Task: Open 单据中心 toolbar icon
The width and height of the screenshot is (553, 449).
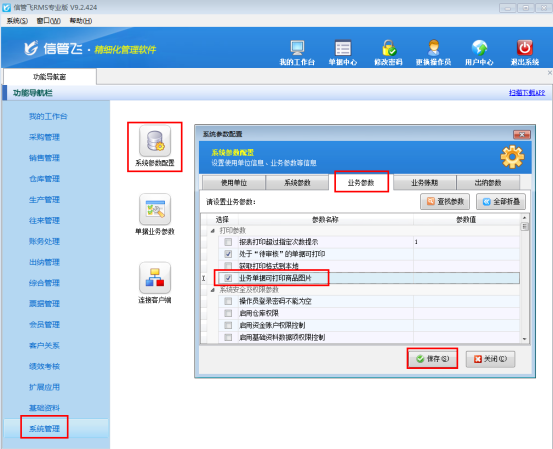Action: coord(343,48)
